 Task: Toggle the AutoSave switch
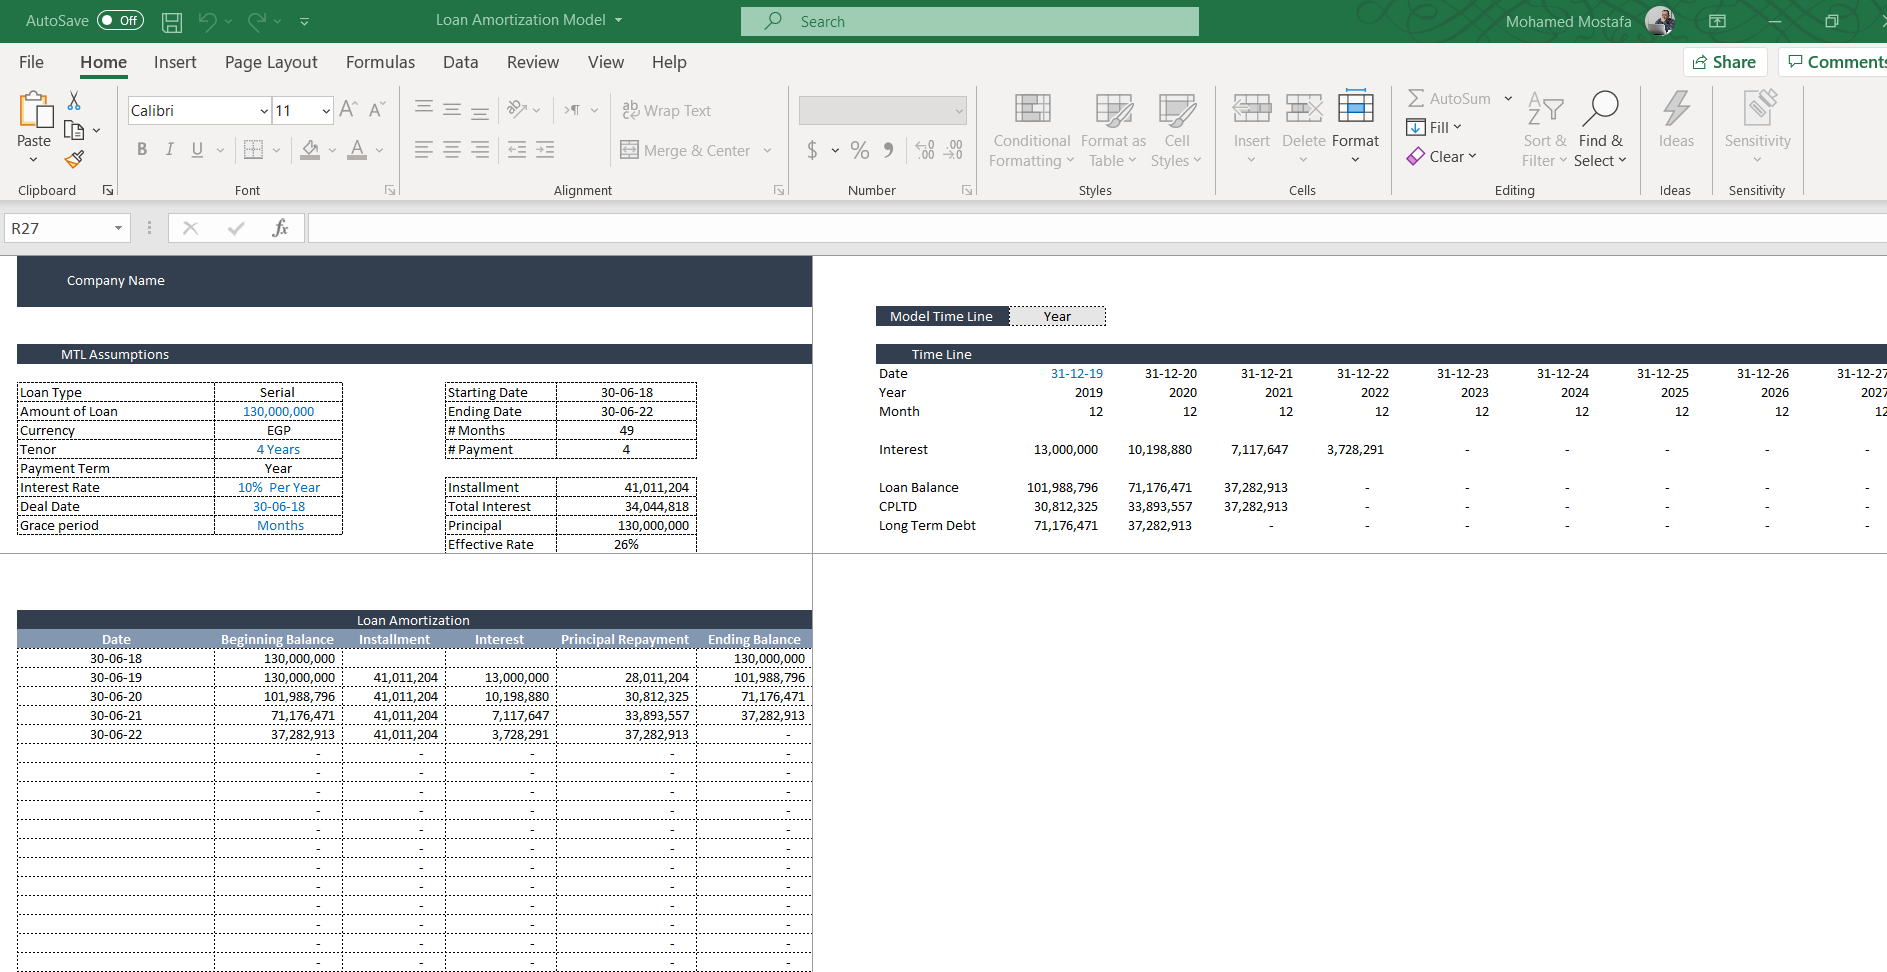click(x=120, y=21)
